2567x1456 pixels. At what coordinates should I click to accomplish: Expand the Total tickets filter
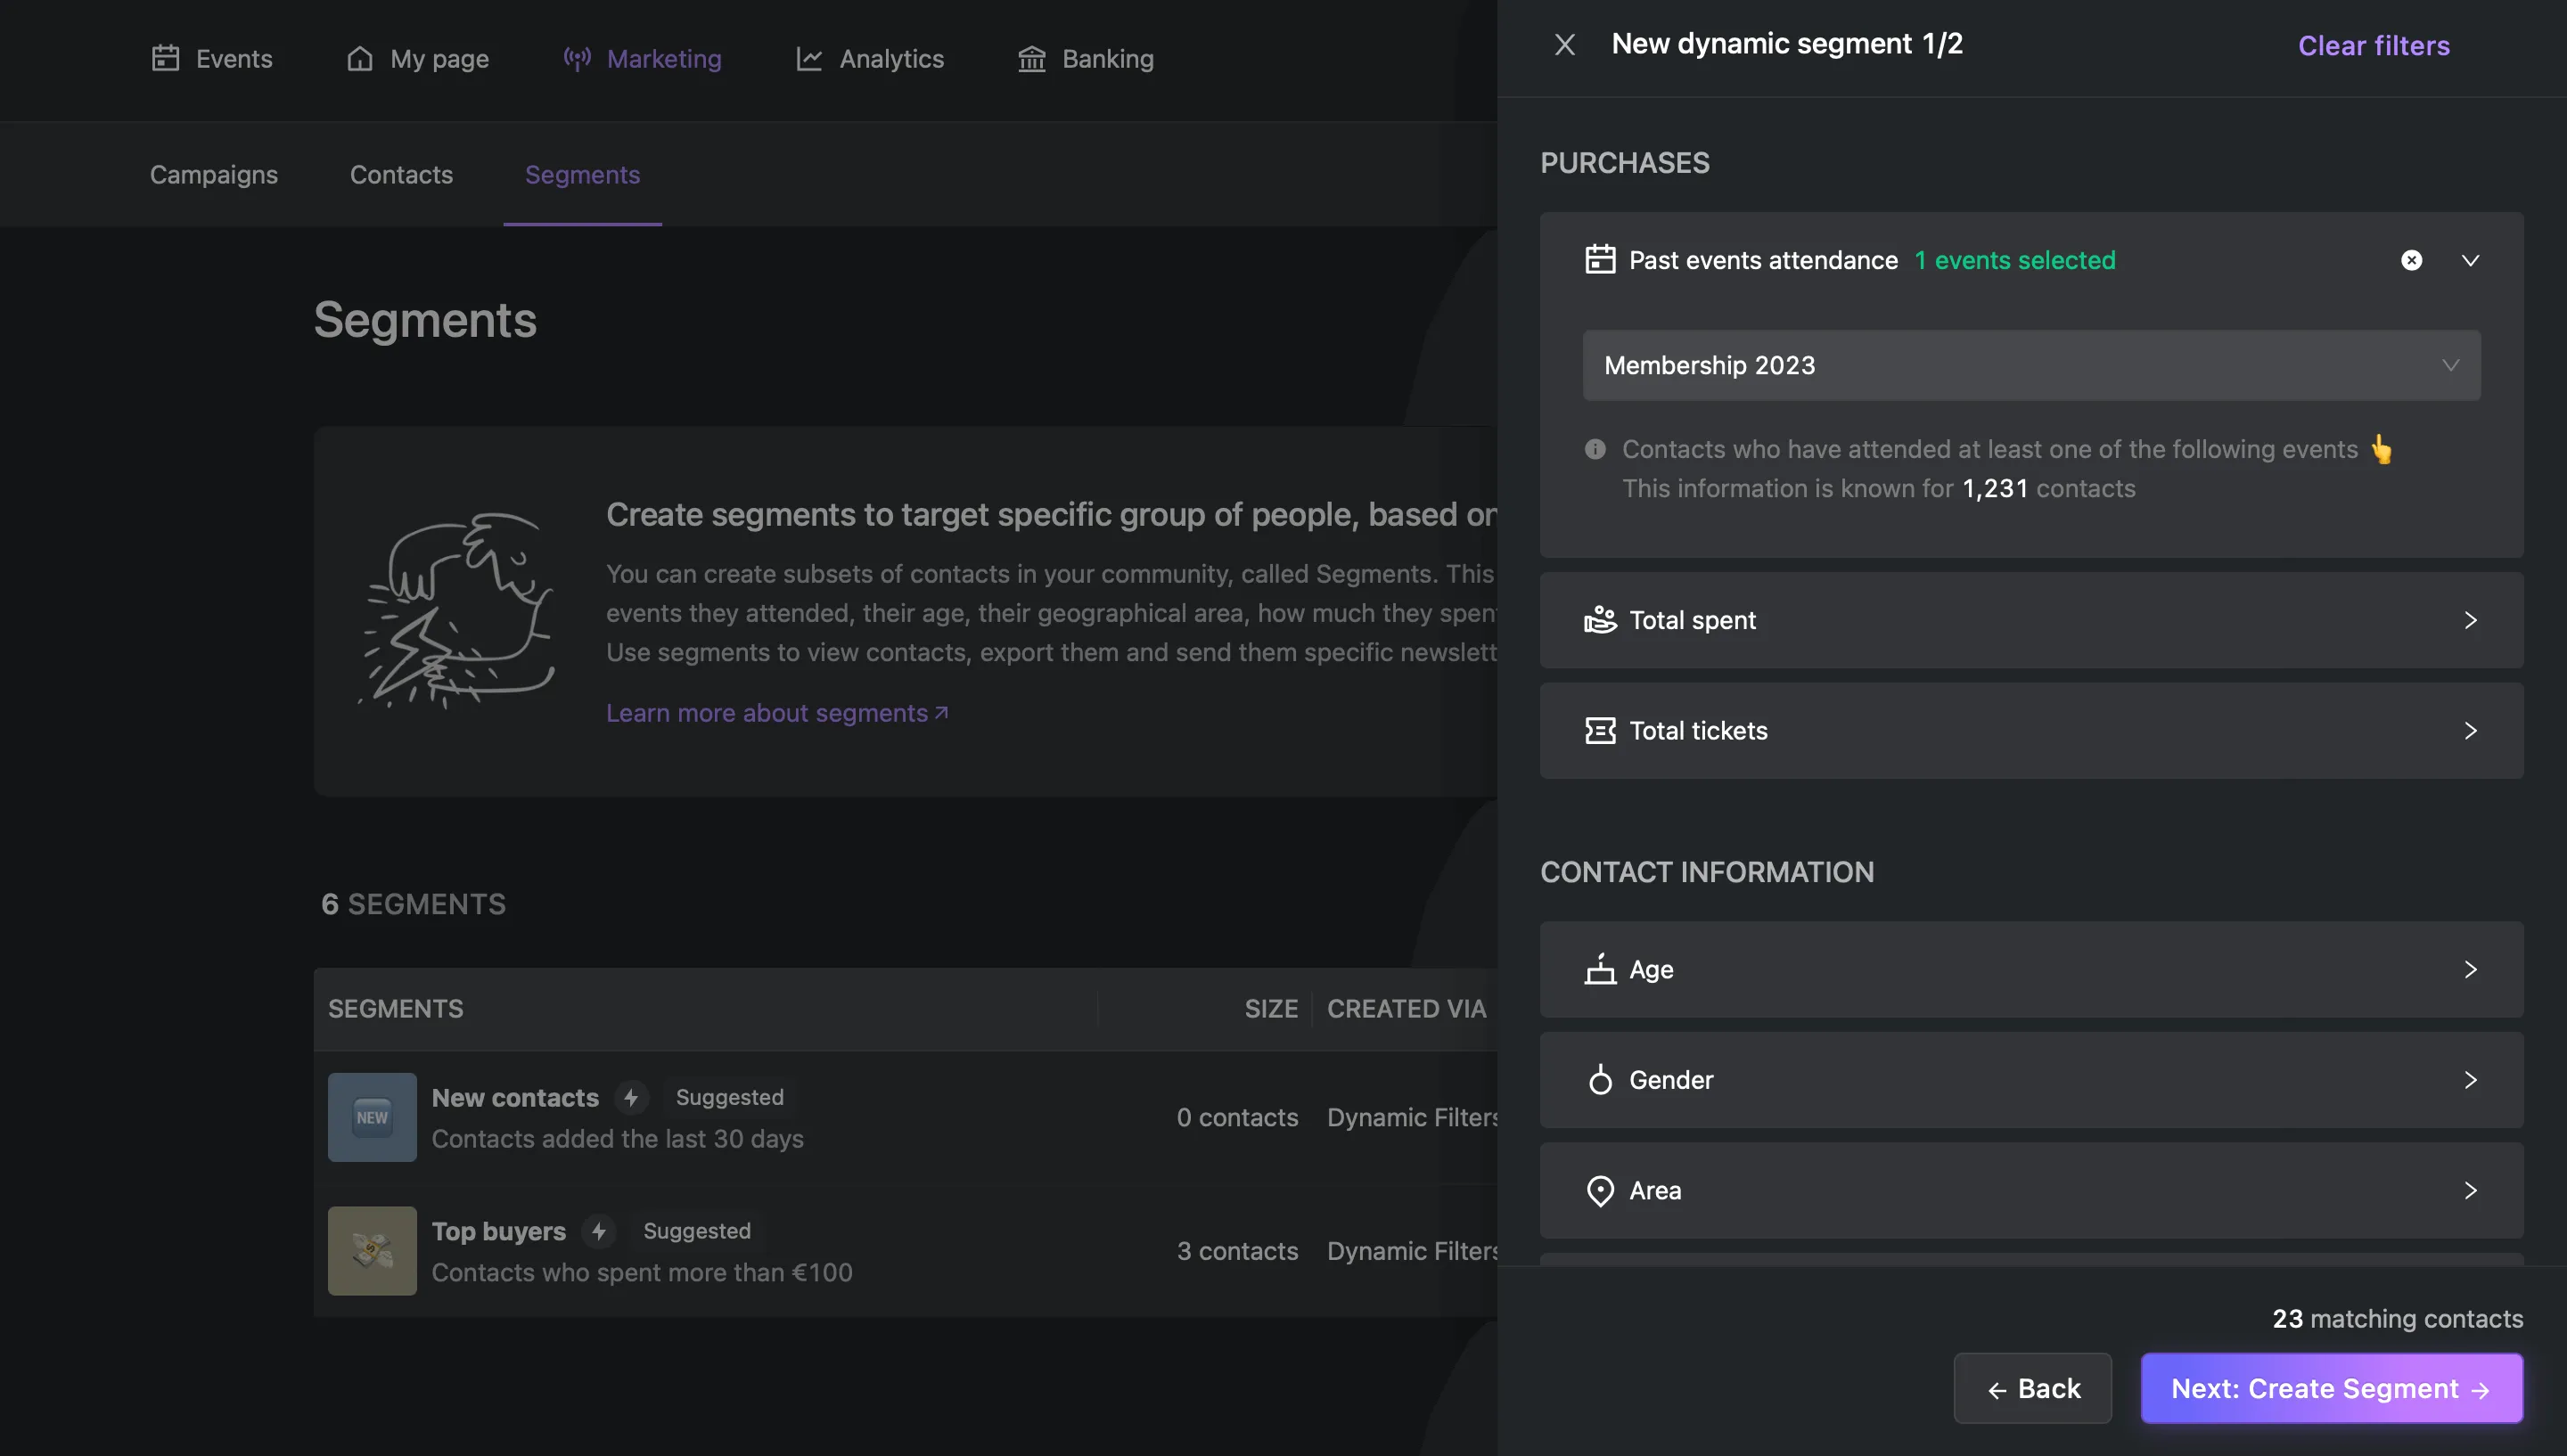[x=2031, y=730]
